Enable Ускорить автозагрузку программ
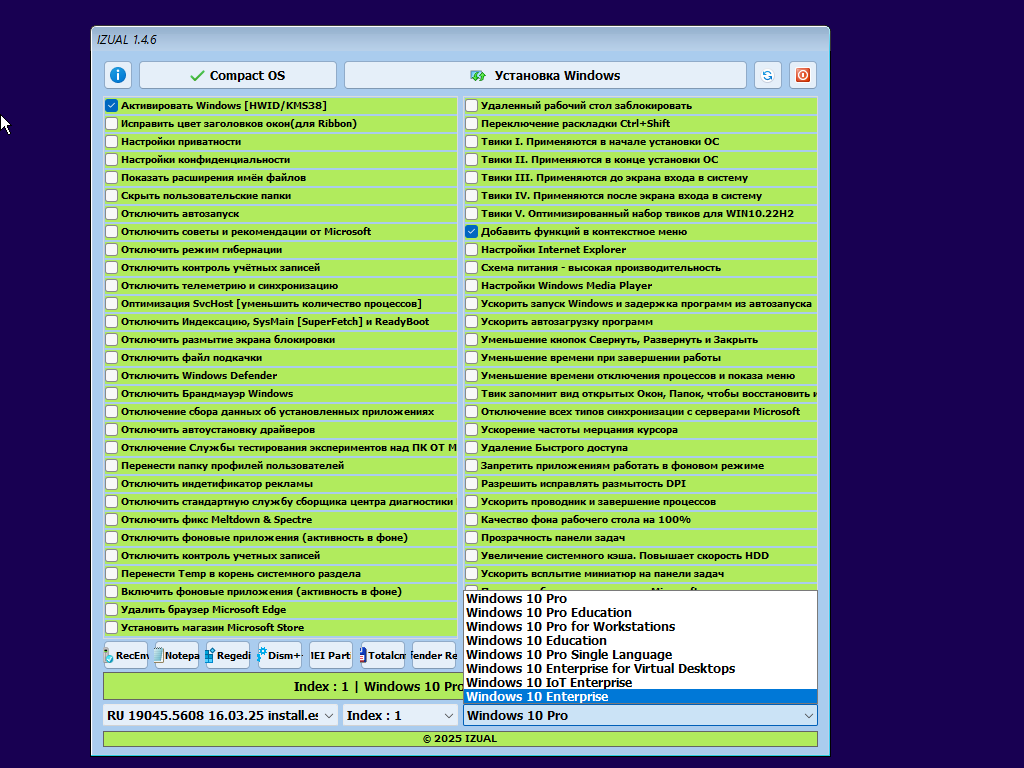 coord(472,321)
